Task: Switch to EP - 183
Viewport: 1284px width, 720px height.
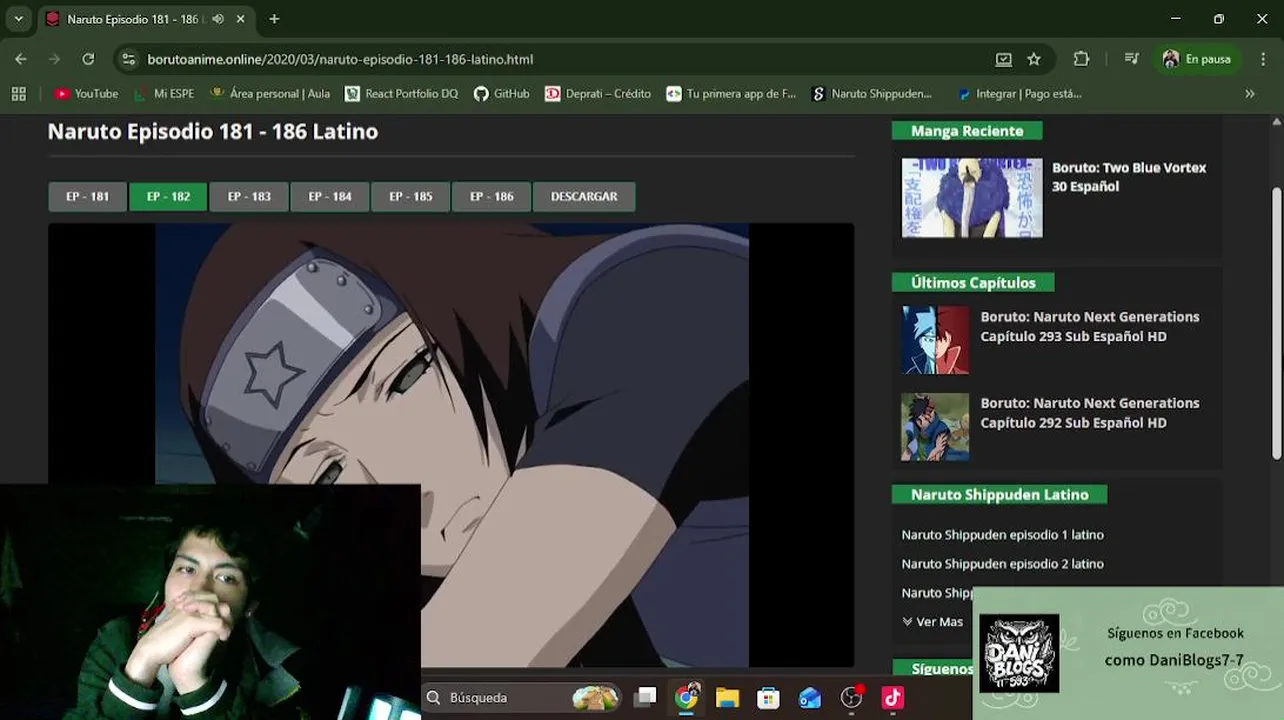Action: (249, 196)
